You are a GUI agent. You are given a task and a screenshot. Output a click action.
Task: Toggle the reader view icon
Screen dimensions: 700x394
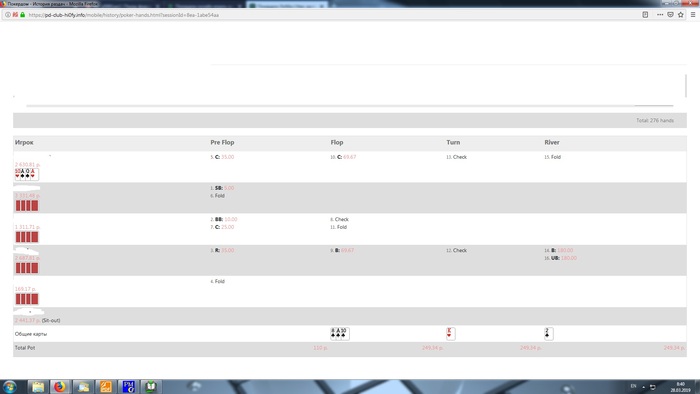(645, 15)
